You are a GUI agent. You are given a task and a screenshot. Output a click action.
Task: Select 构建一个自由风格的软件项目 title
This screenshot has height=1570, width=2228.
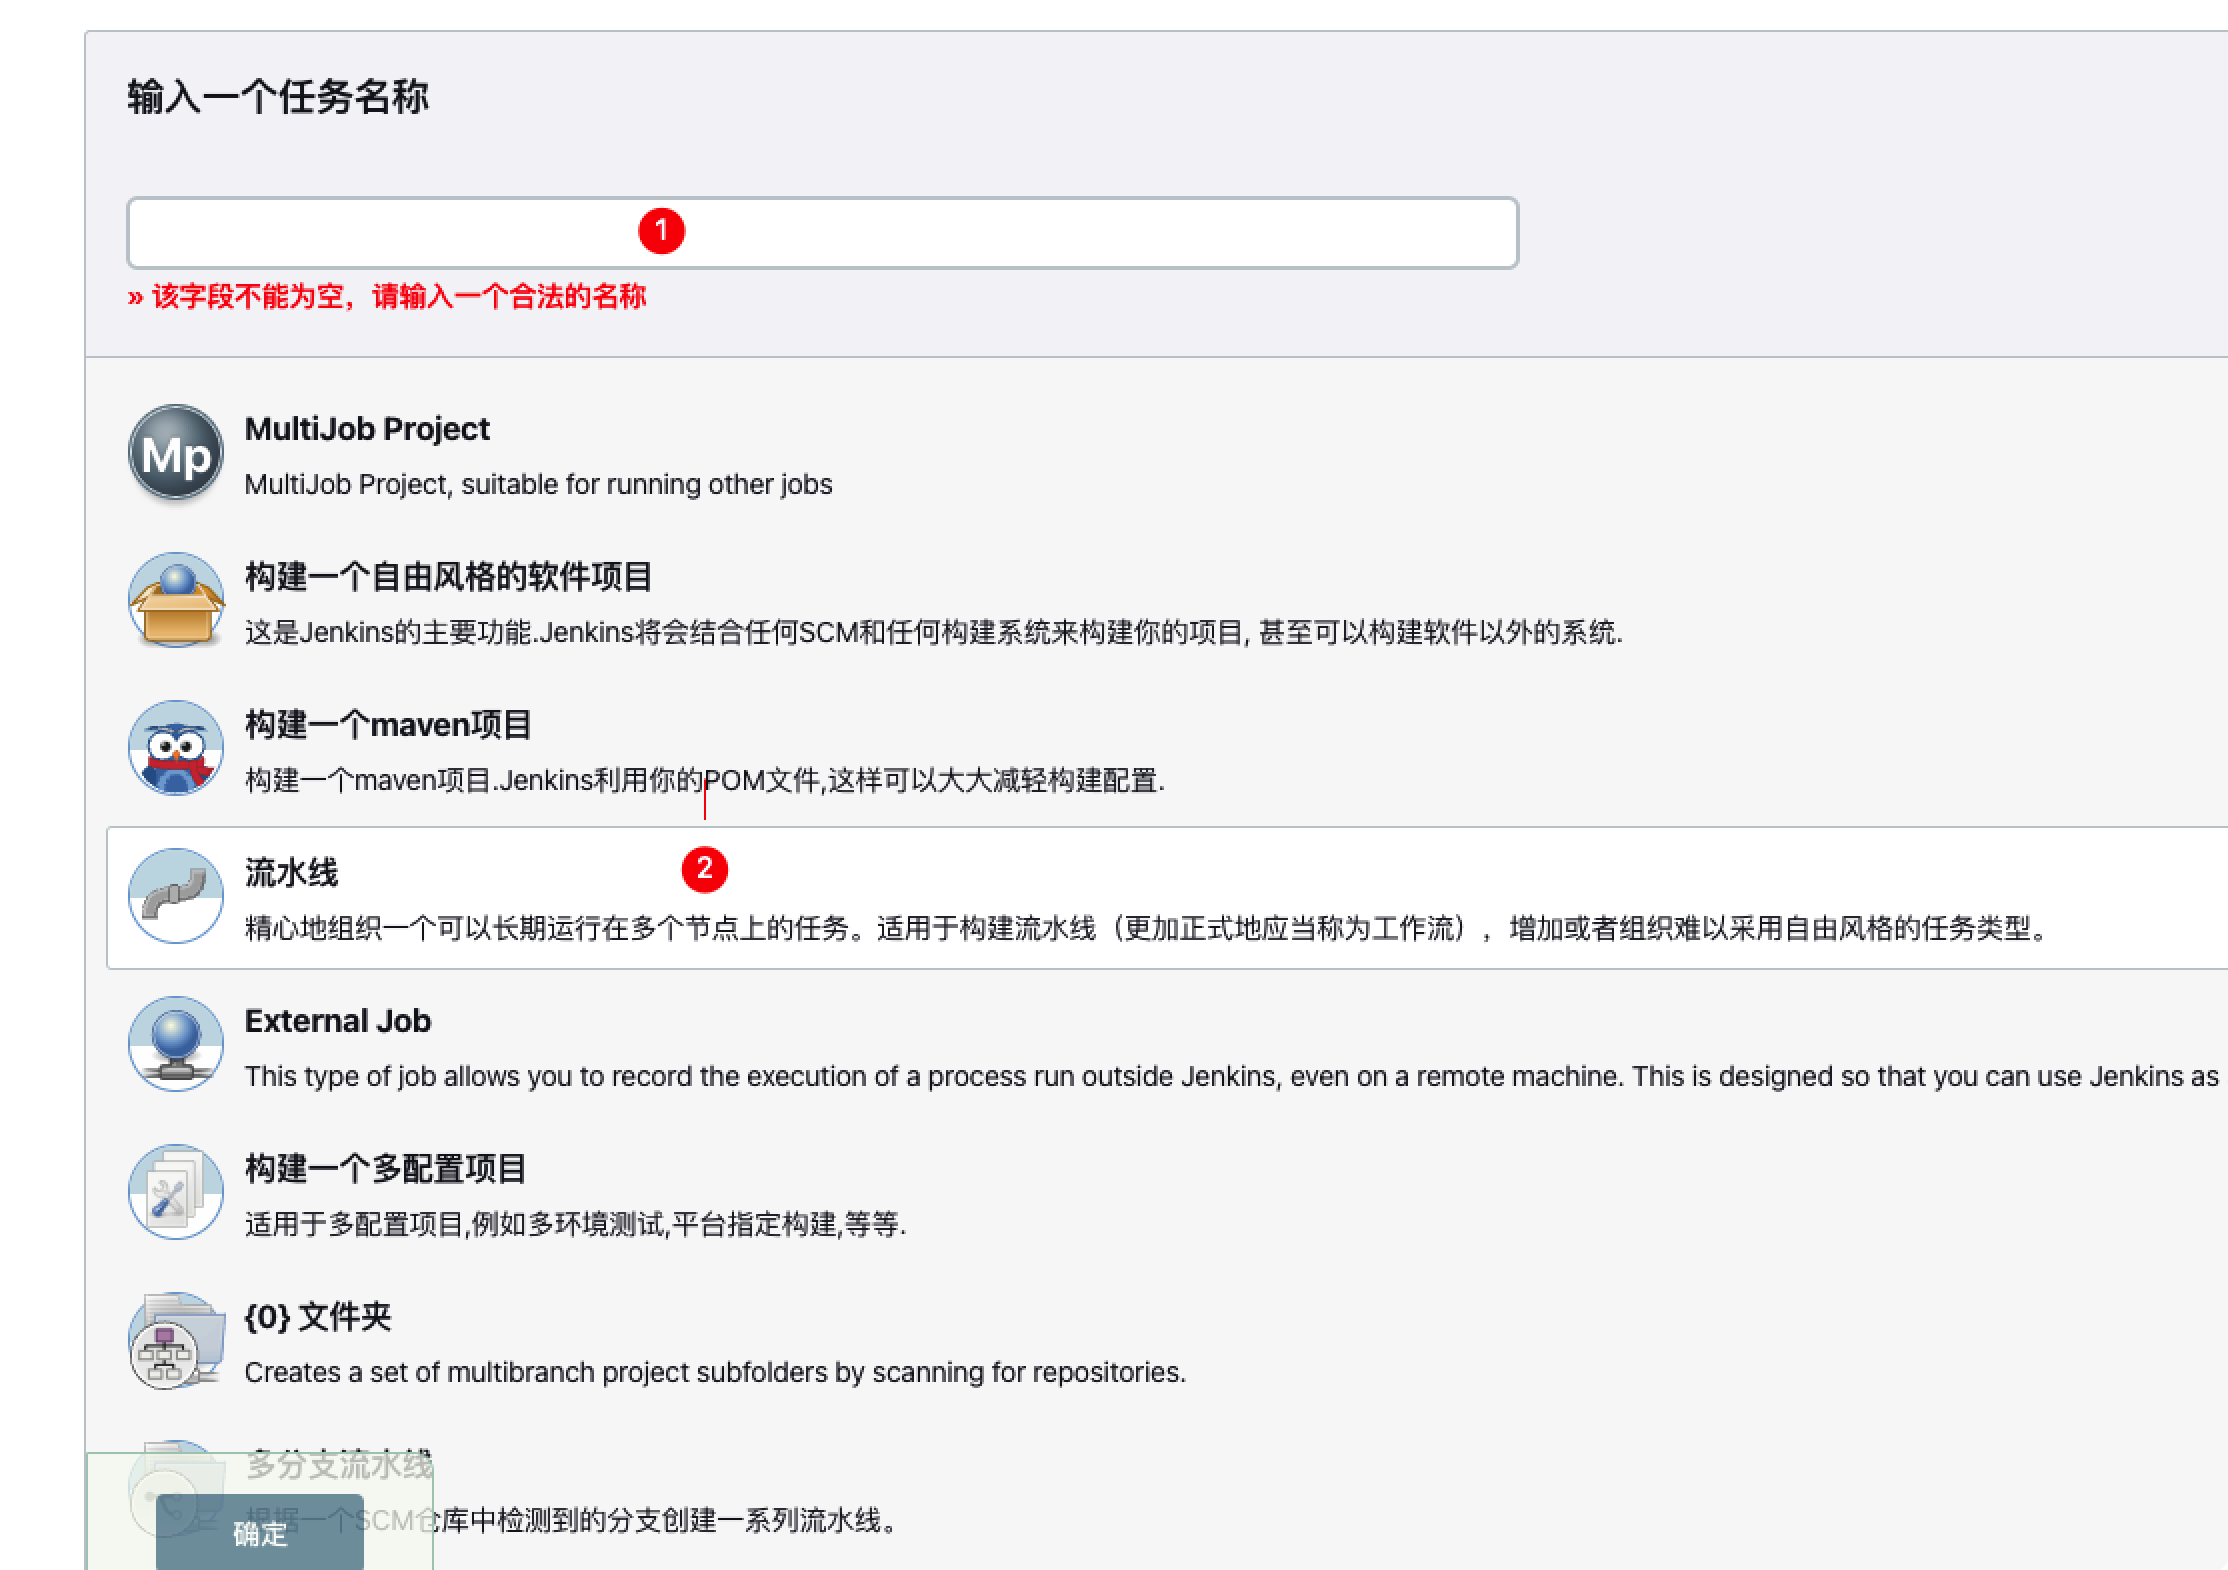click(449, 577)
